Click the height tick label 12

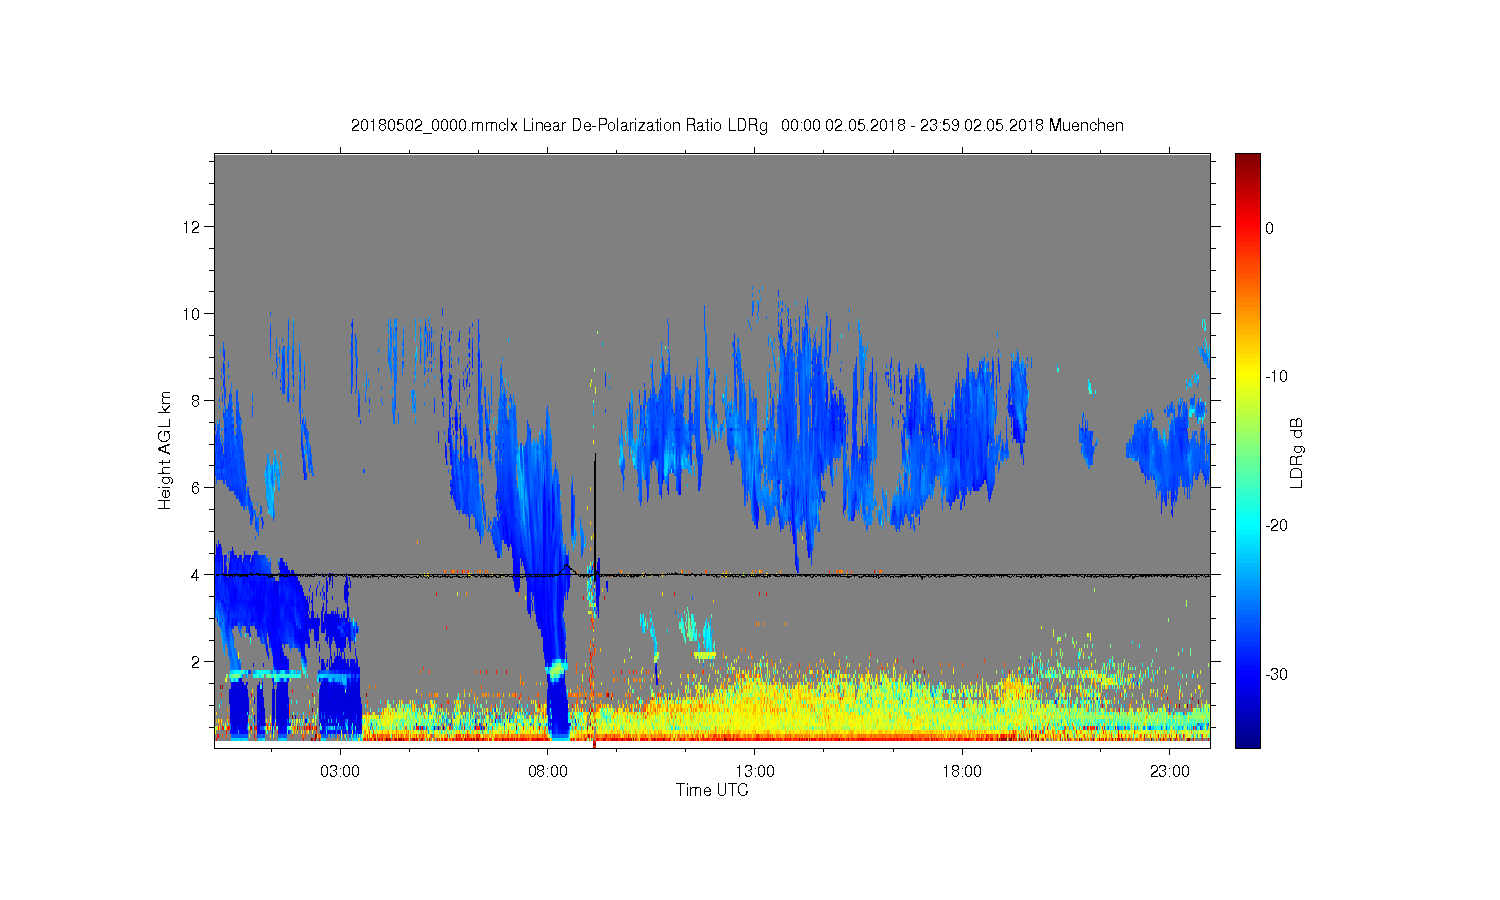pos(192,227)
